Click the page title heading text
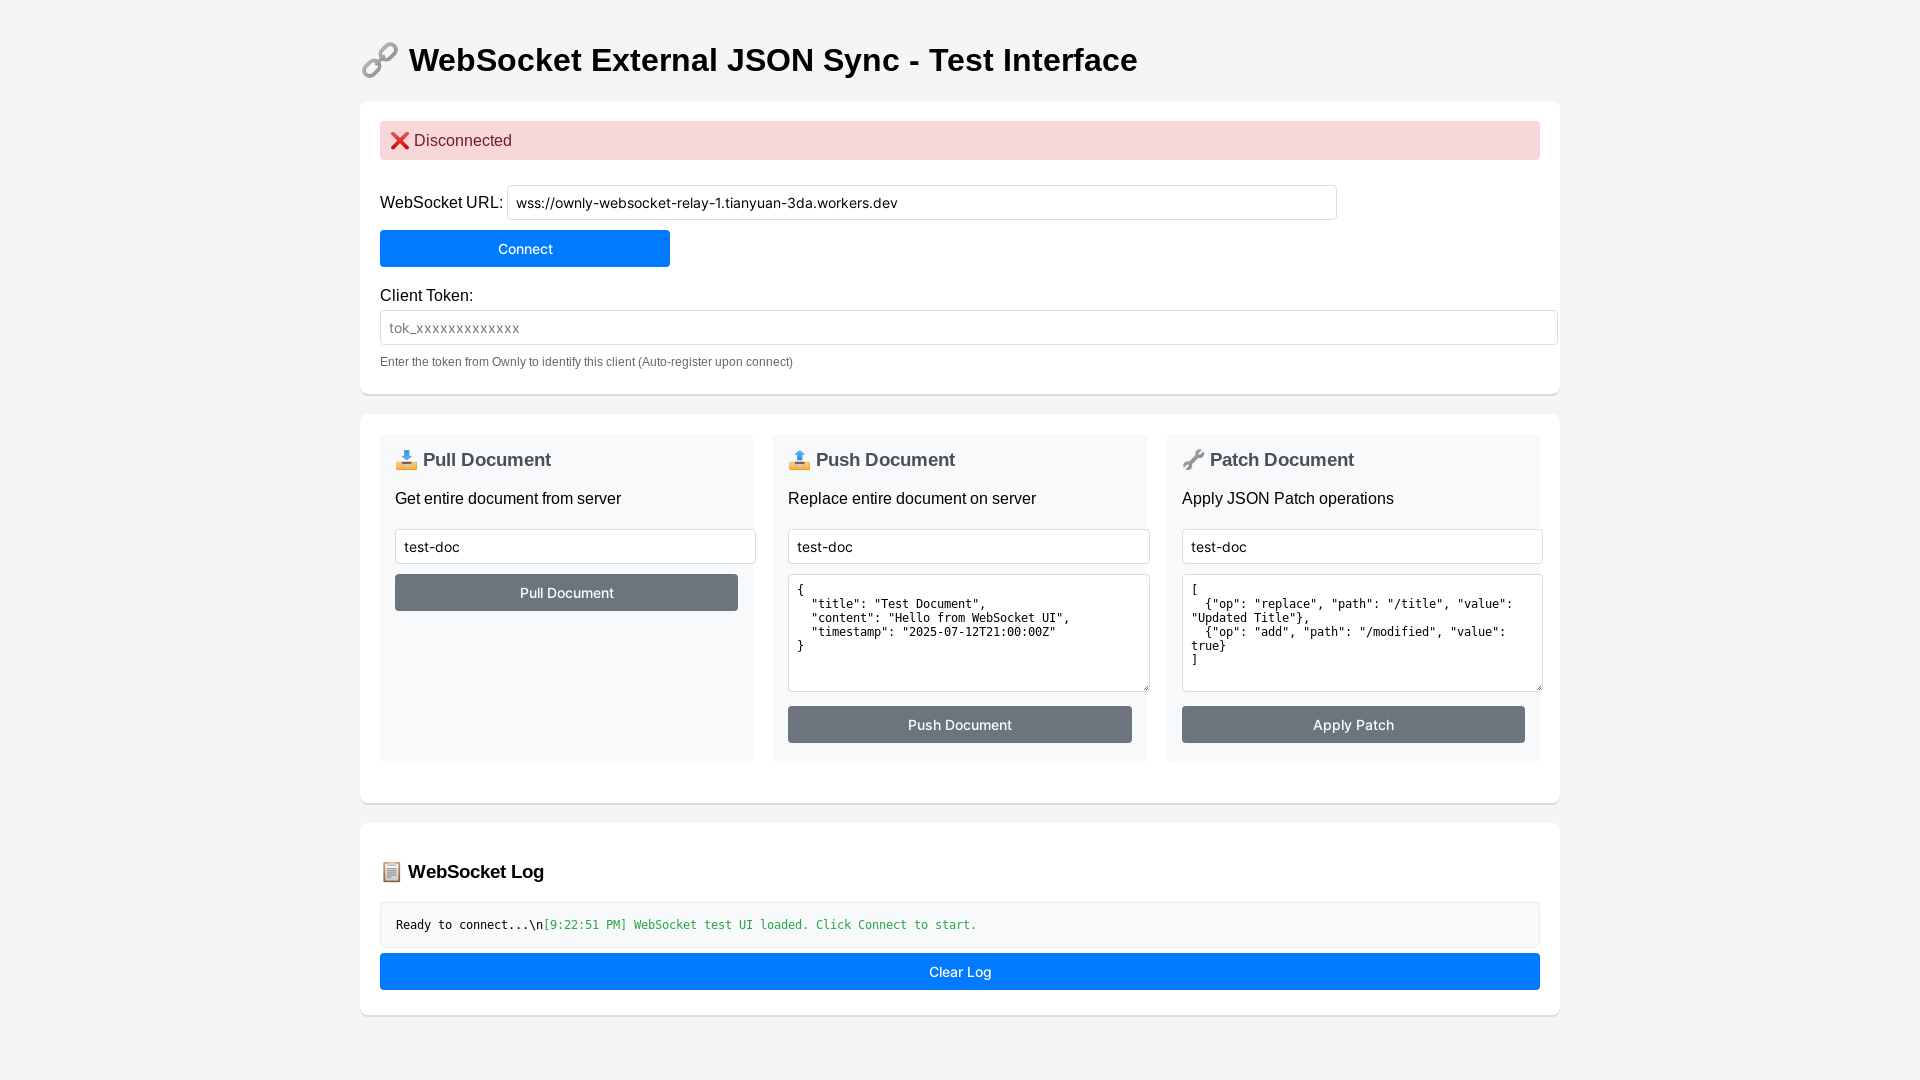Image resolution: width=1920 pixels, height=1080 pixels. (773, 60)
